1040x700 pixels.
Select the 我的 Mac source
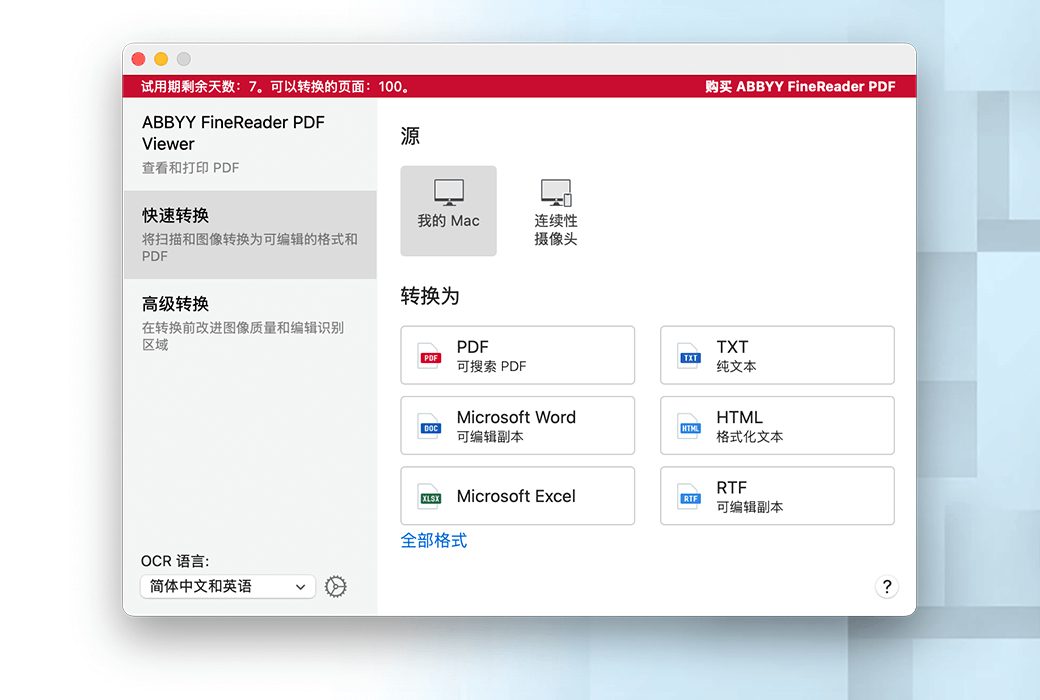pos(448,211)
